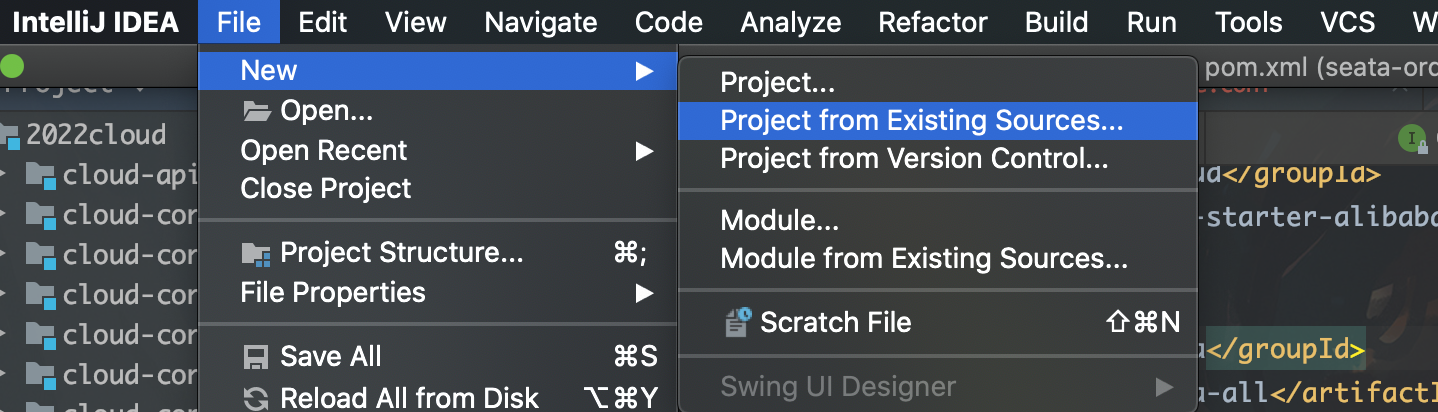Screen dimensions: 1438x412
Task: Click the green window zoom button
Action: tap(11, 68)
